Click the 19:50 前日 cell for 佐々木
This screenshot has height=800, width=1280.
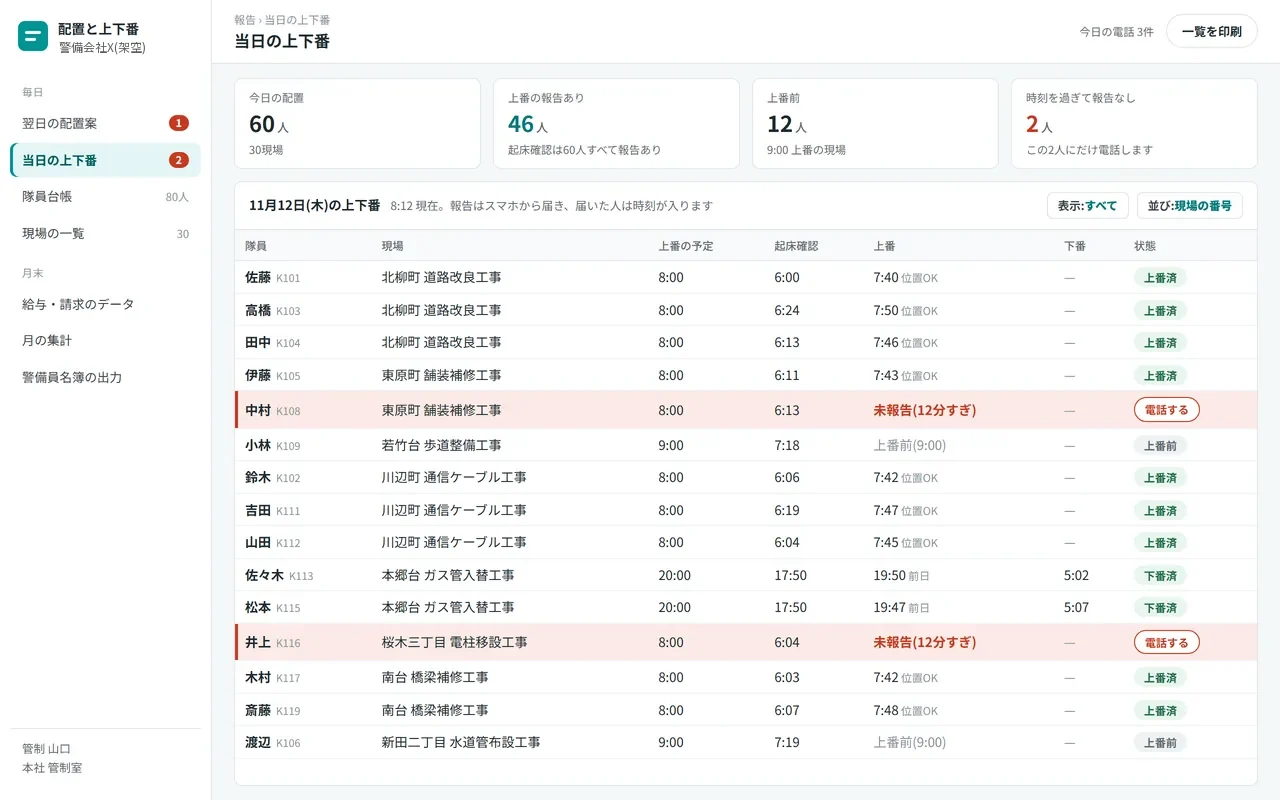coord(902,576)
